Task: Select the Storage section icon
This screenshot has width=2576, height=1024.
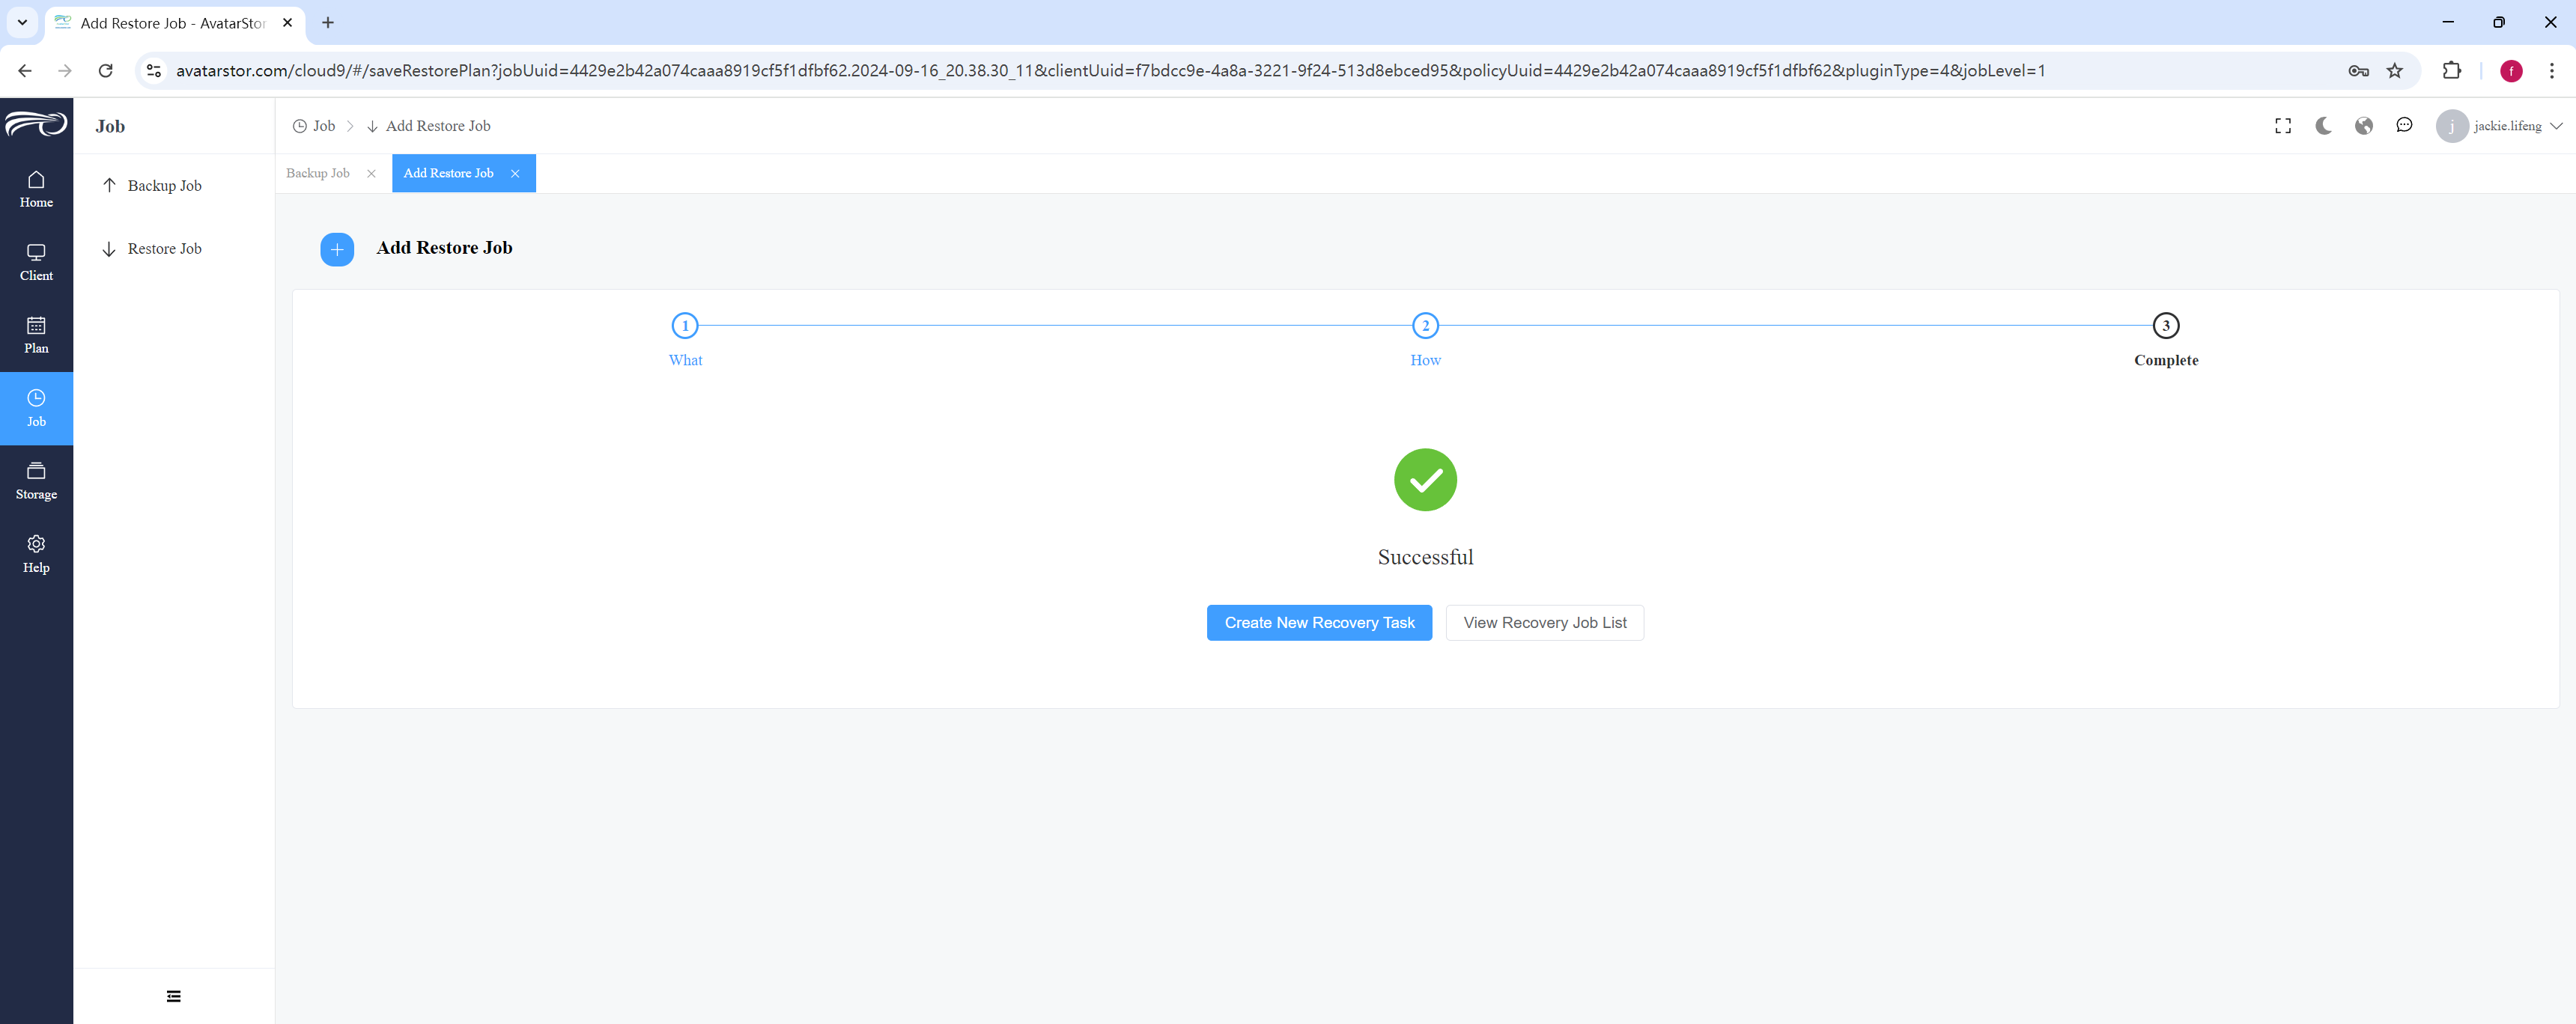Action: (x=36, y=481)
